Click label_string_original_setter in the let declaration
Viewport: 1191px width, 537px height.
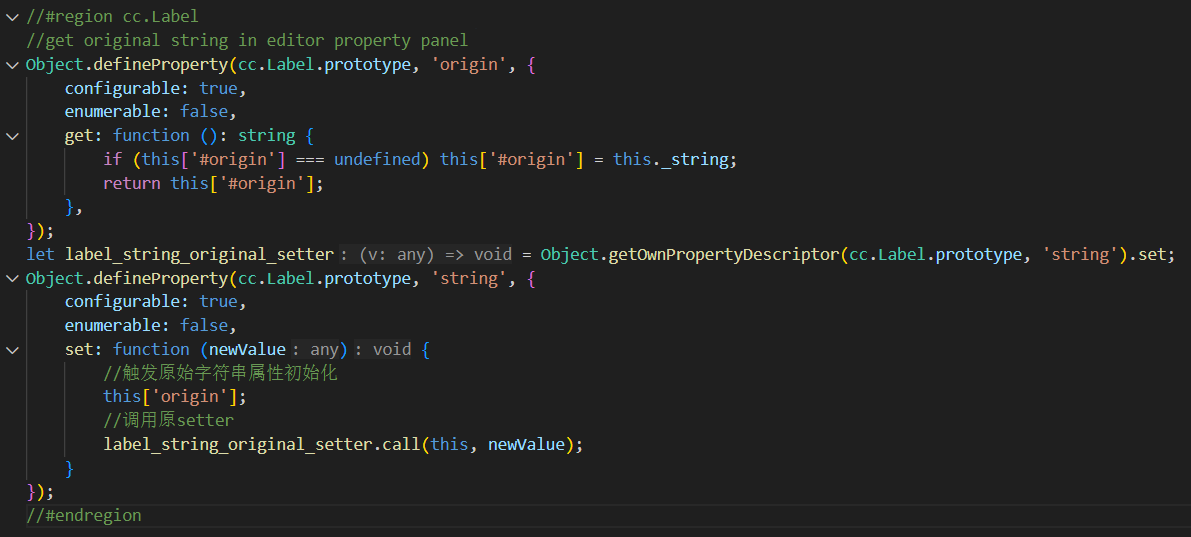(x=200, y=254)
